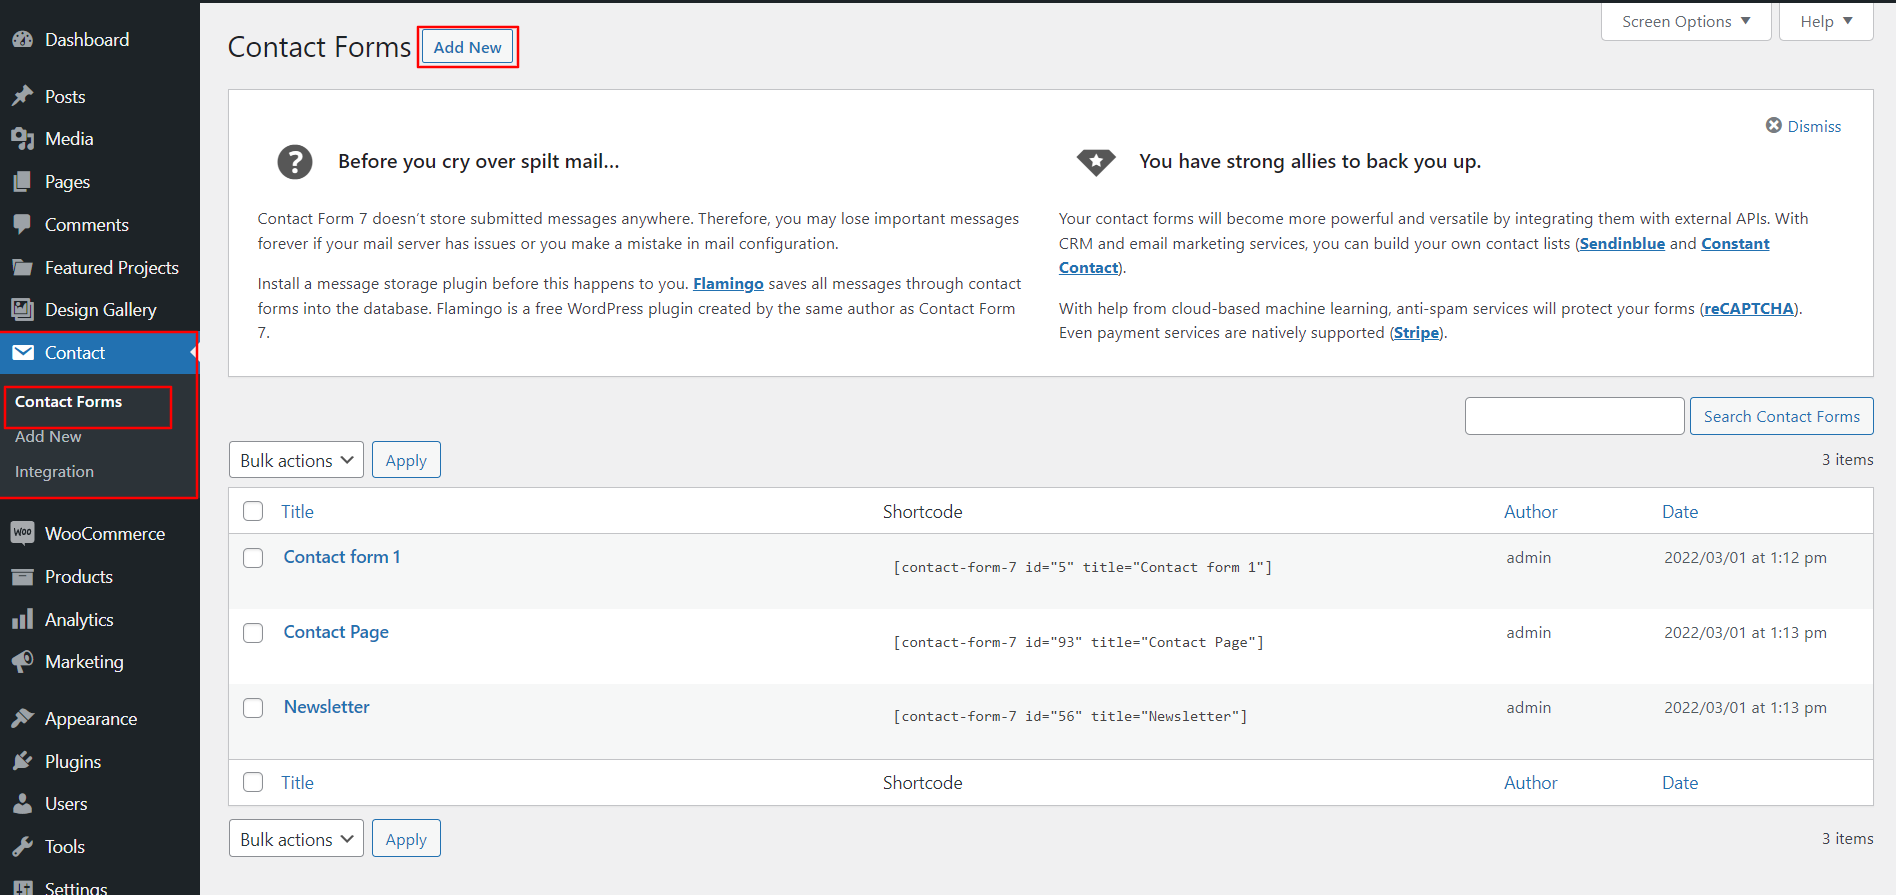Open the bottom Bulk actions dropdown
The width and height of the screenshot is (1896, 895).
point(296,839)
